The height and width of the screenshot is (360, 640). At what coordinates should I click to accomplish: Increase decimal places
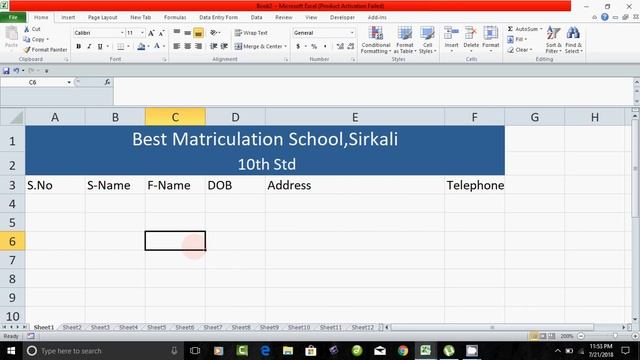(x=340, y=47)
